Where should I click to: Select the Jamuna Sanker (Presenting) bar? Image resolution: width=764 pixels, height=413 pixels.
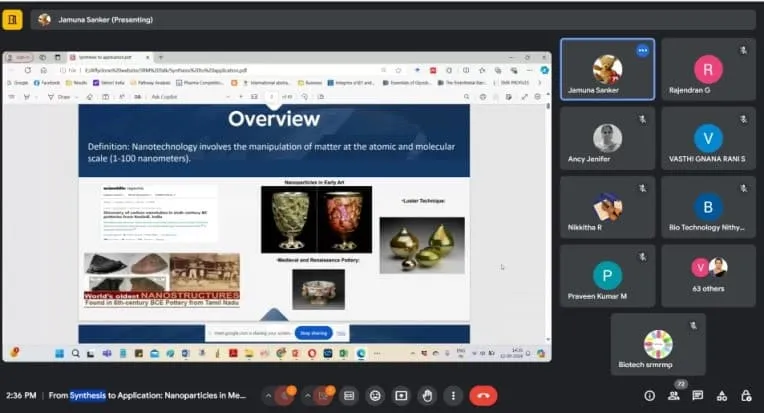(393, 19)
